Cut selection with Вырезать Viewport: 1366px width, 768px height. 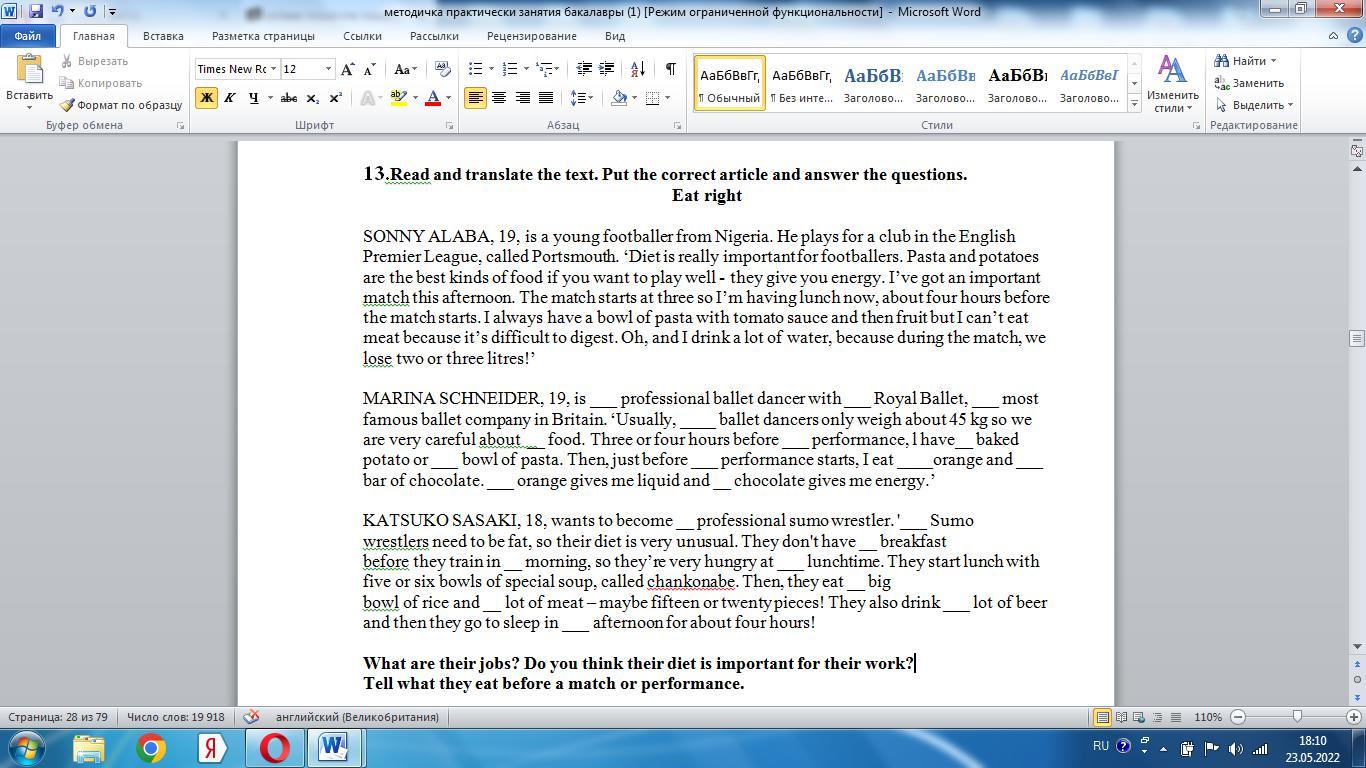point(94,61)
